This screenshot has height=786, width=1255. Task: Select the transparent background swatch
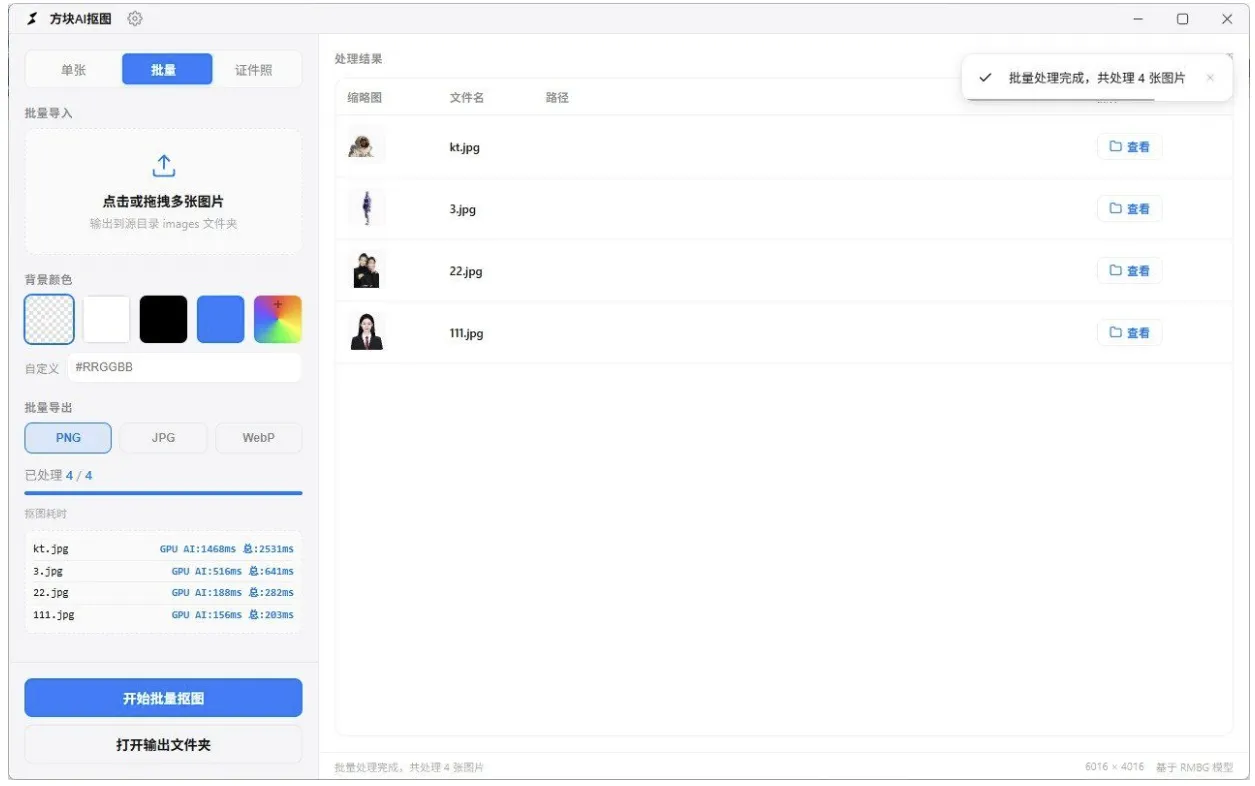[x=49, y=319]
